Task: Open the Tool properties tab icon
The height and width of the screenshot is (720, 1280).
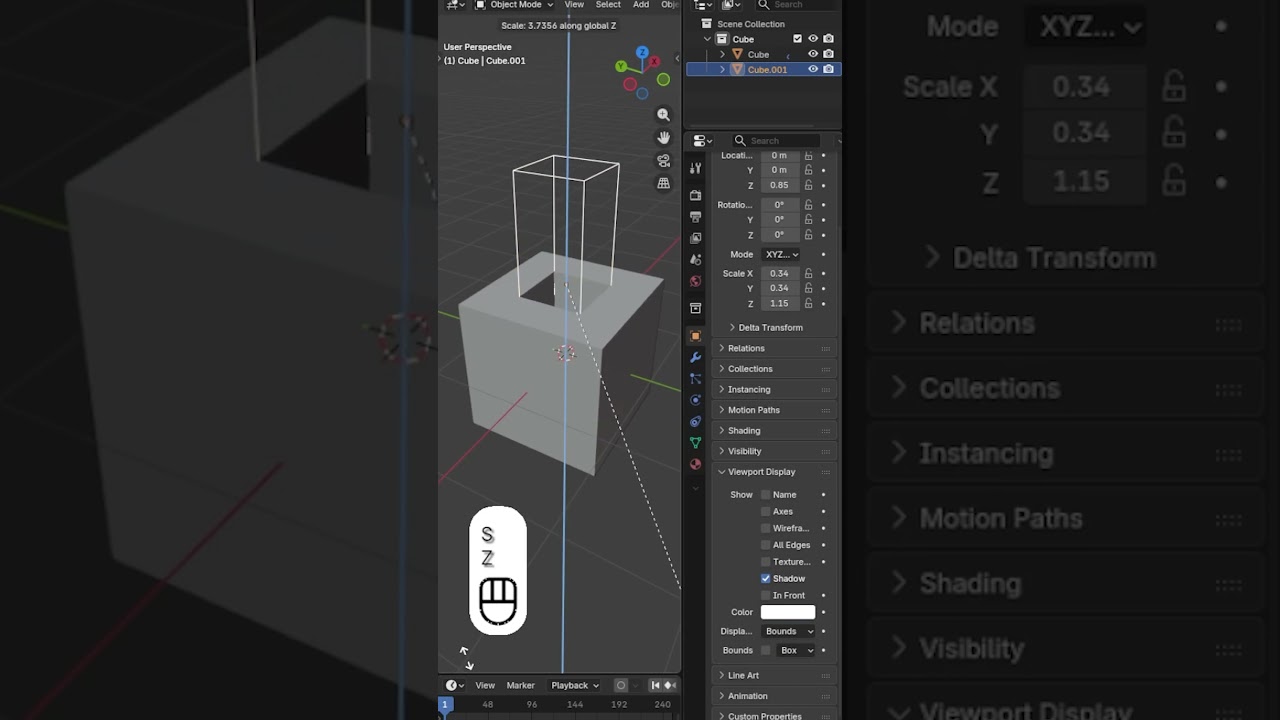Action: [696, 169]
